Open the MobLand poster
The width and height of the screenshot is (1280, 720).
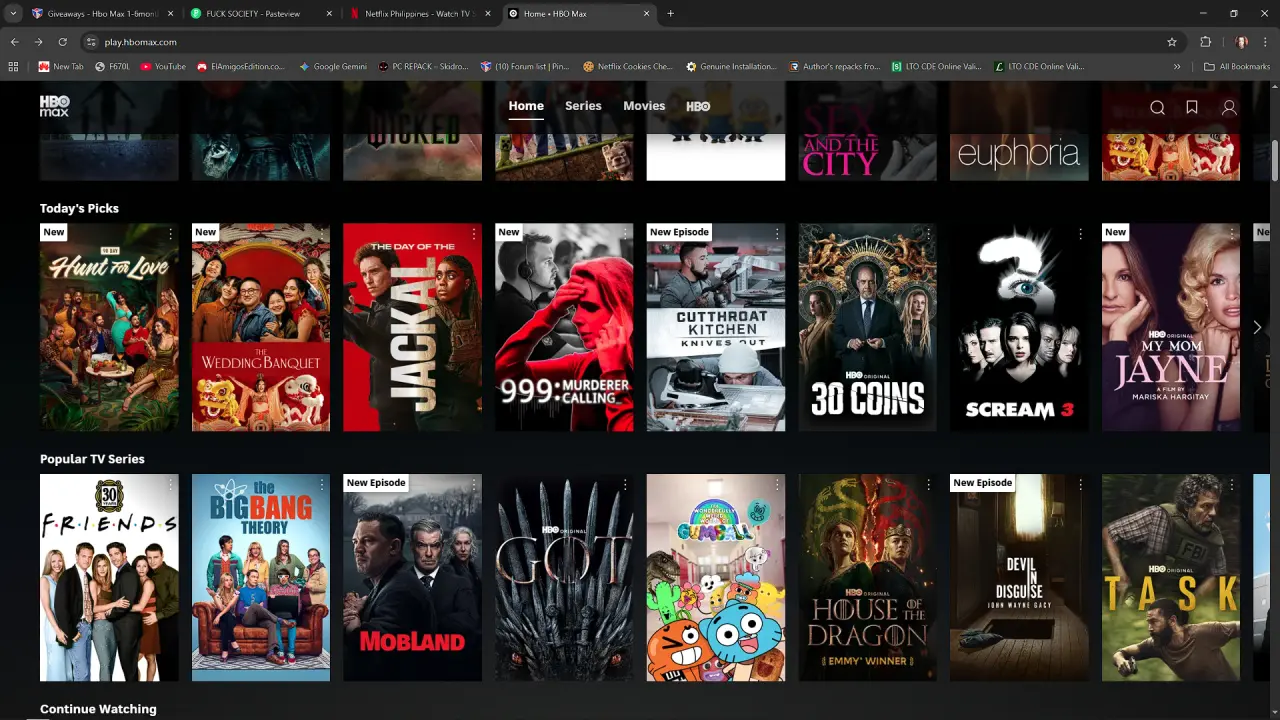pyautogui.click(x=412, y=578)
